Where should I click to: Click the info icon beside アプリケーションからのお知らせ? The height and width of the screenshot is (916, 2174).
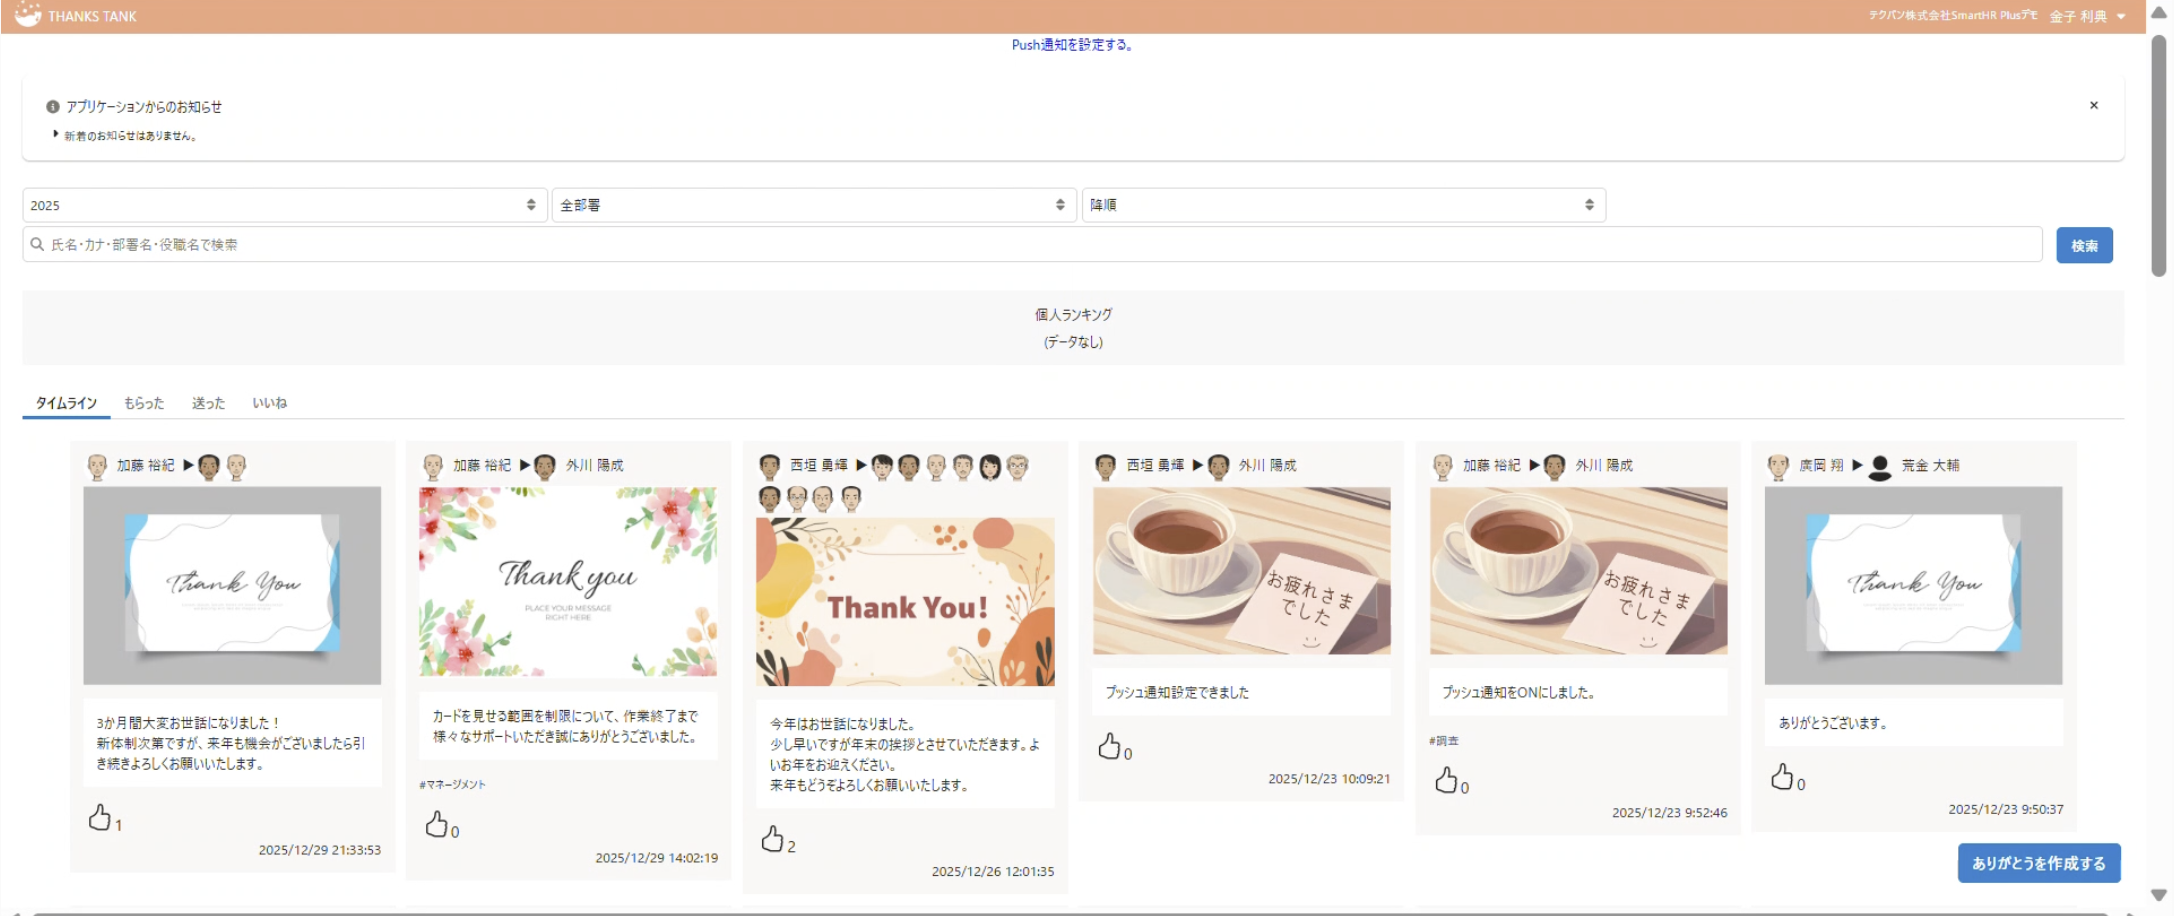[x=53, y=106]
